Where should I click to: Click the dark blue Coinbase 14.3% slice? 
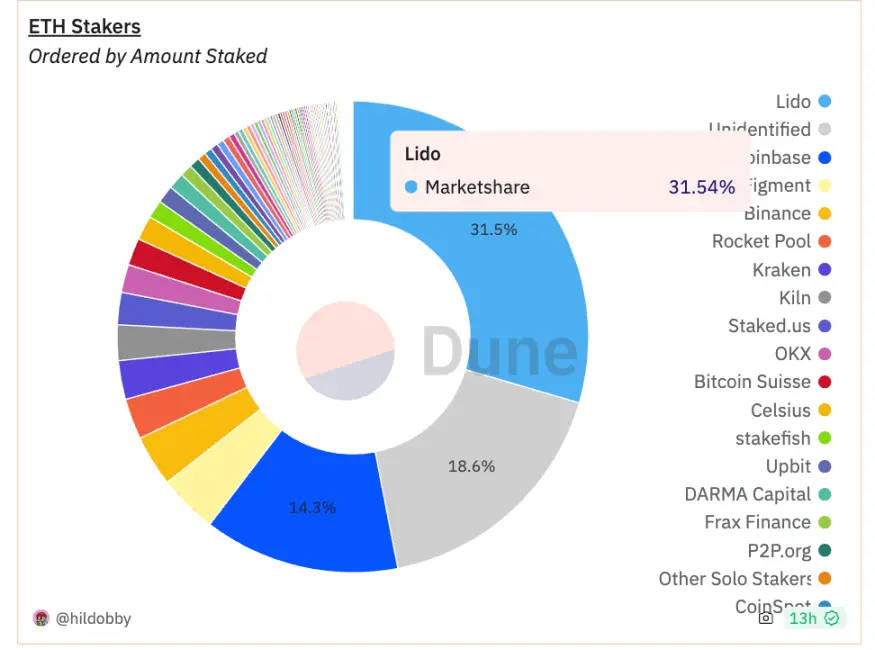[x=310, y=511]
